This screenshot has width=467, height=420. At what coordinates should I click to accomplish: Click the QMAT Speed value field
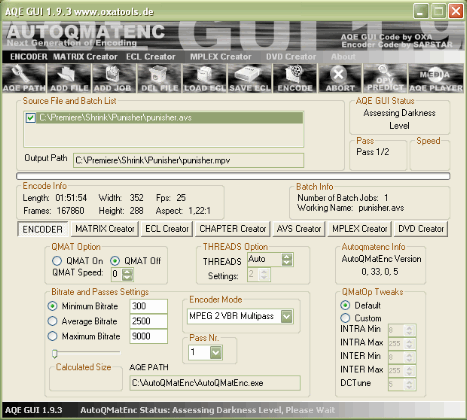116,274
